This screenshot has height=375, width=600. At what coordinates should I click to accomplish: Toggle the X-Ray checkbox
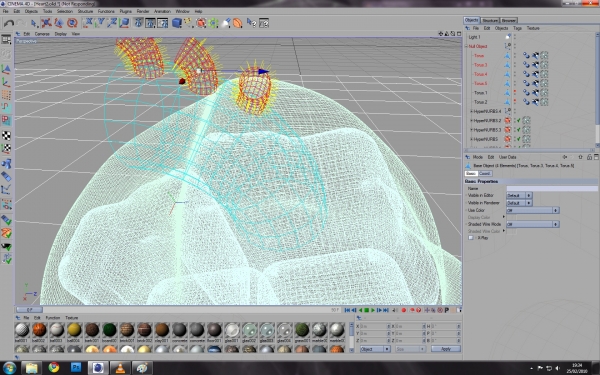(x=471, y=238)
